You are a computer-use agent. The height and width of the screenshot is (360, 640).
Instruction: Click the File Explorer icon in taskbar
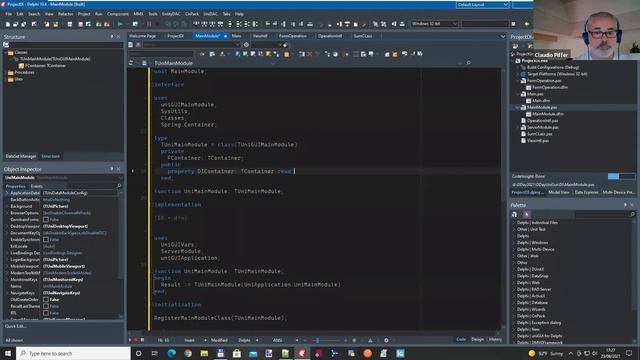point(204,353)
